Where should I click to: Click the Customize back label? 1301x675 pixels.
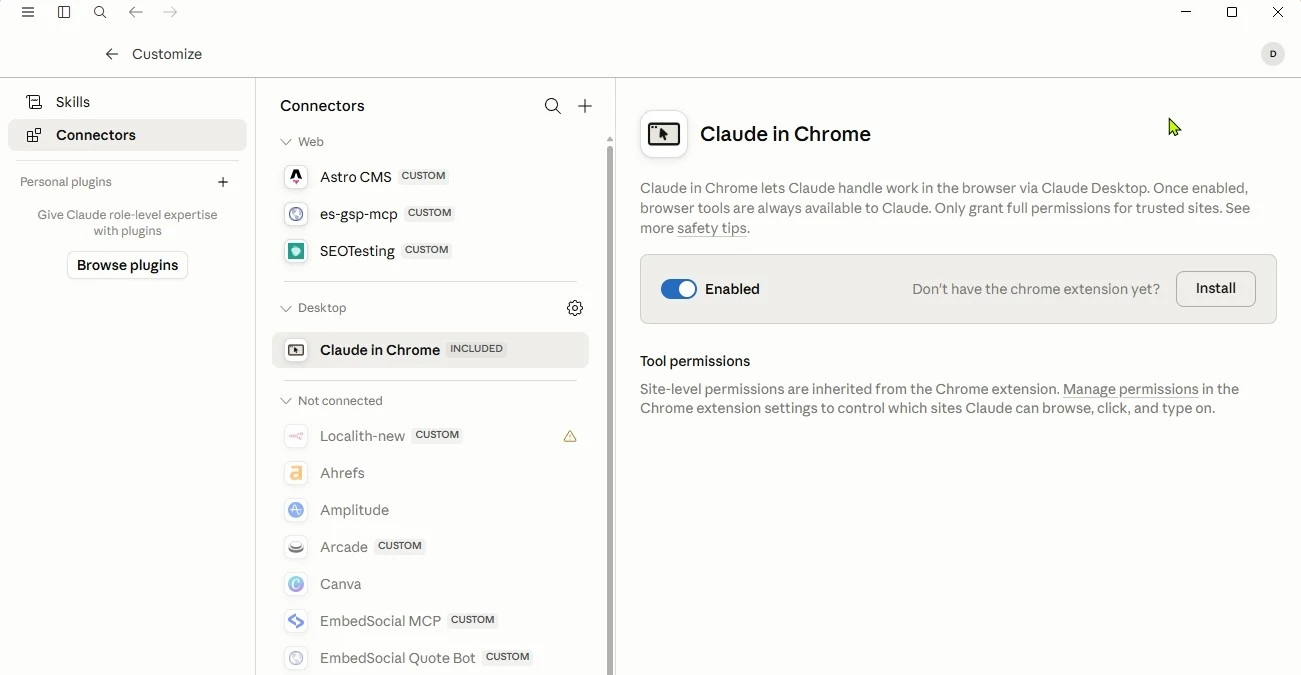tap(168, 55)
